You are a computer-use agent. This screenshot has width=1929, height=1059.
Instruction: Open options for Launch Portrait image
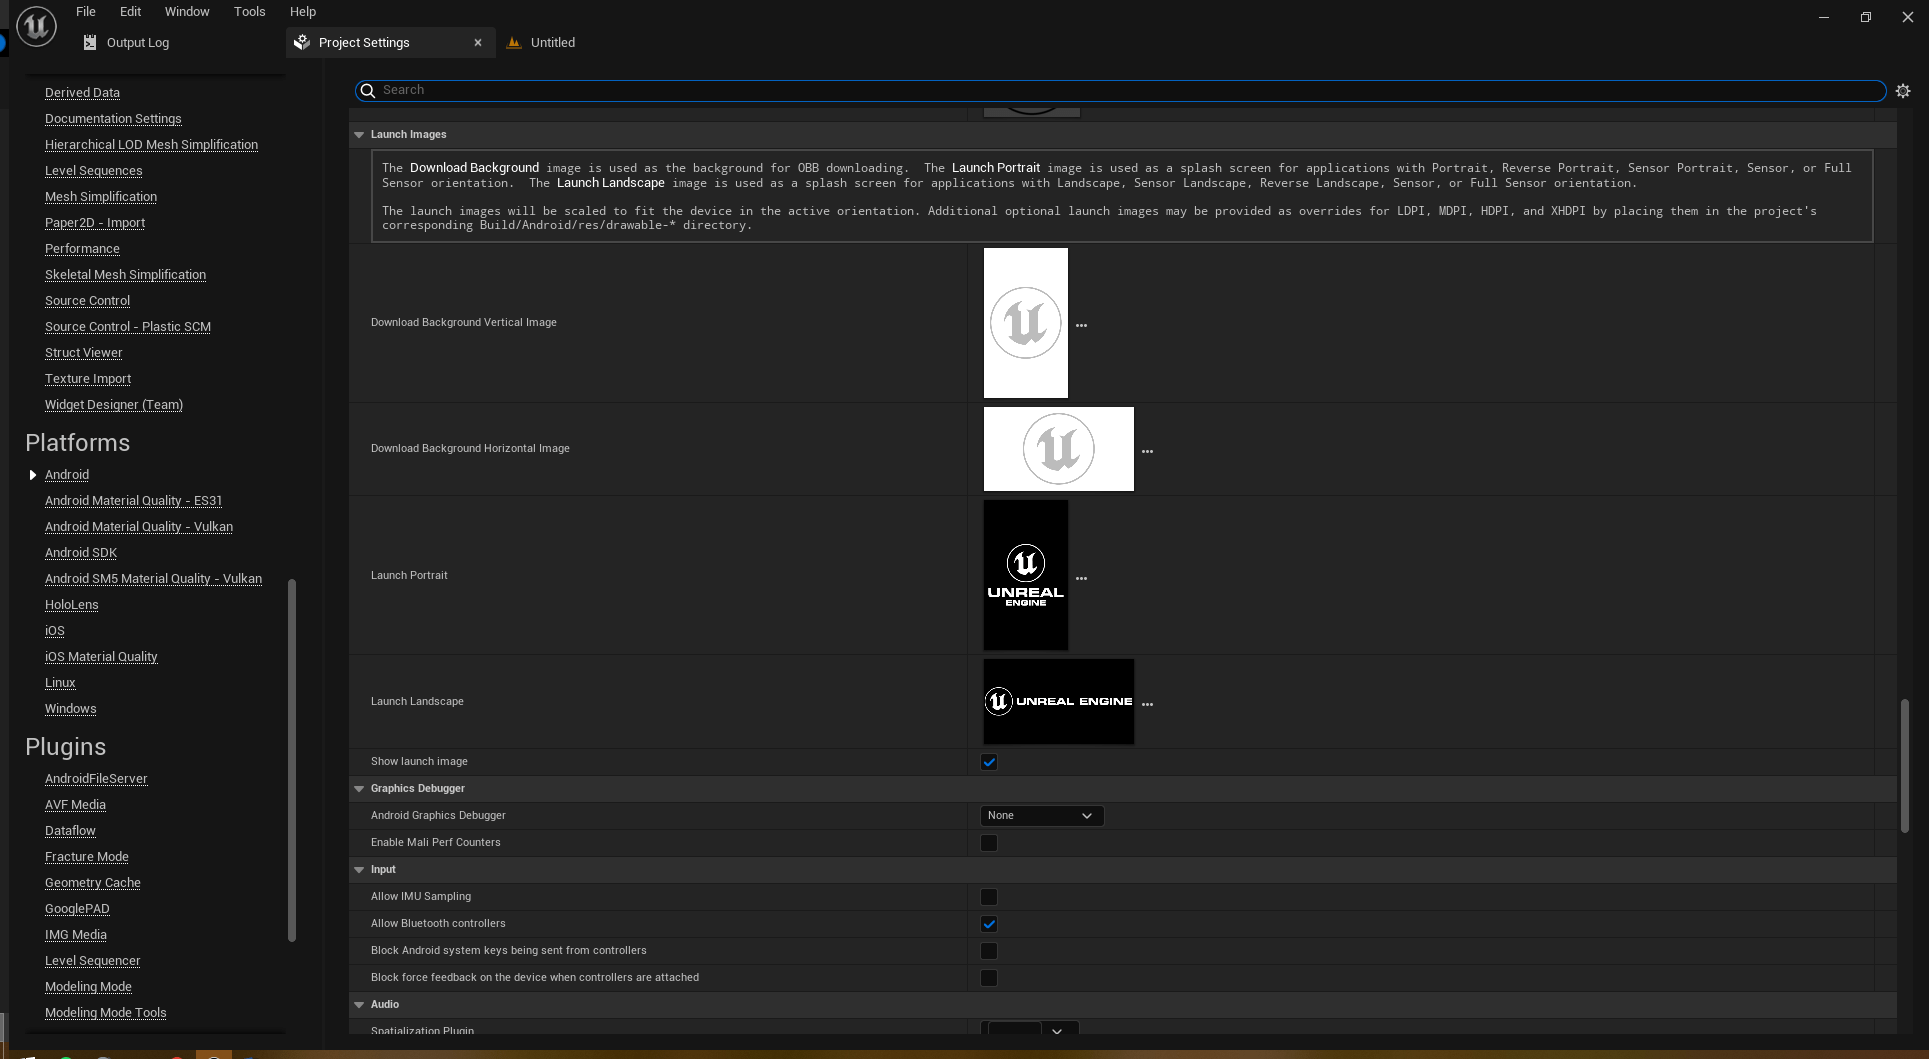(x=1081, y=578)
